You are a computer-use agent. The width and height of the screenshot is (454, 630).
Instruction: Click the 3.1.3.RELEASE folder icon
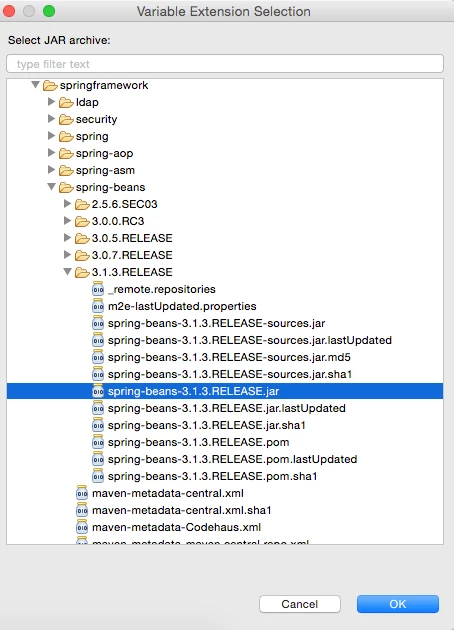(82, 272)
